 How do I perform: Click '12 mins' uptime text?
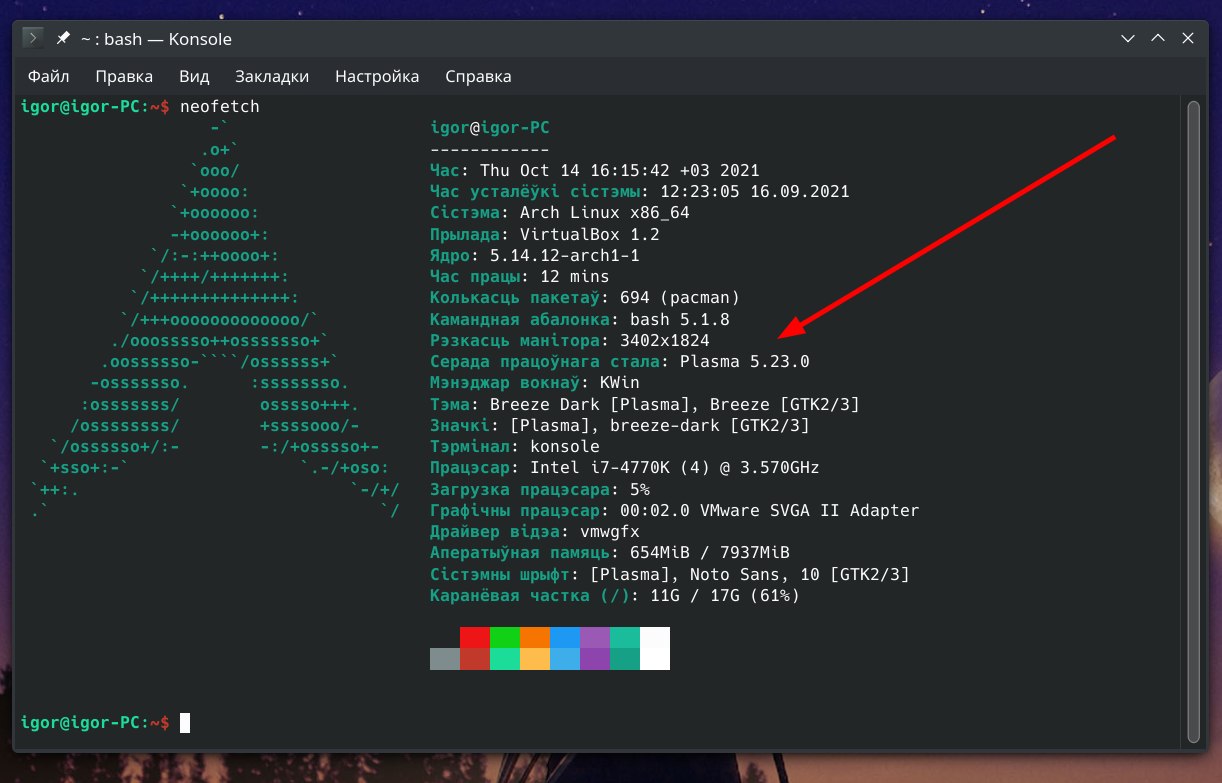pyautogui.click(x=575, y=277)
